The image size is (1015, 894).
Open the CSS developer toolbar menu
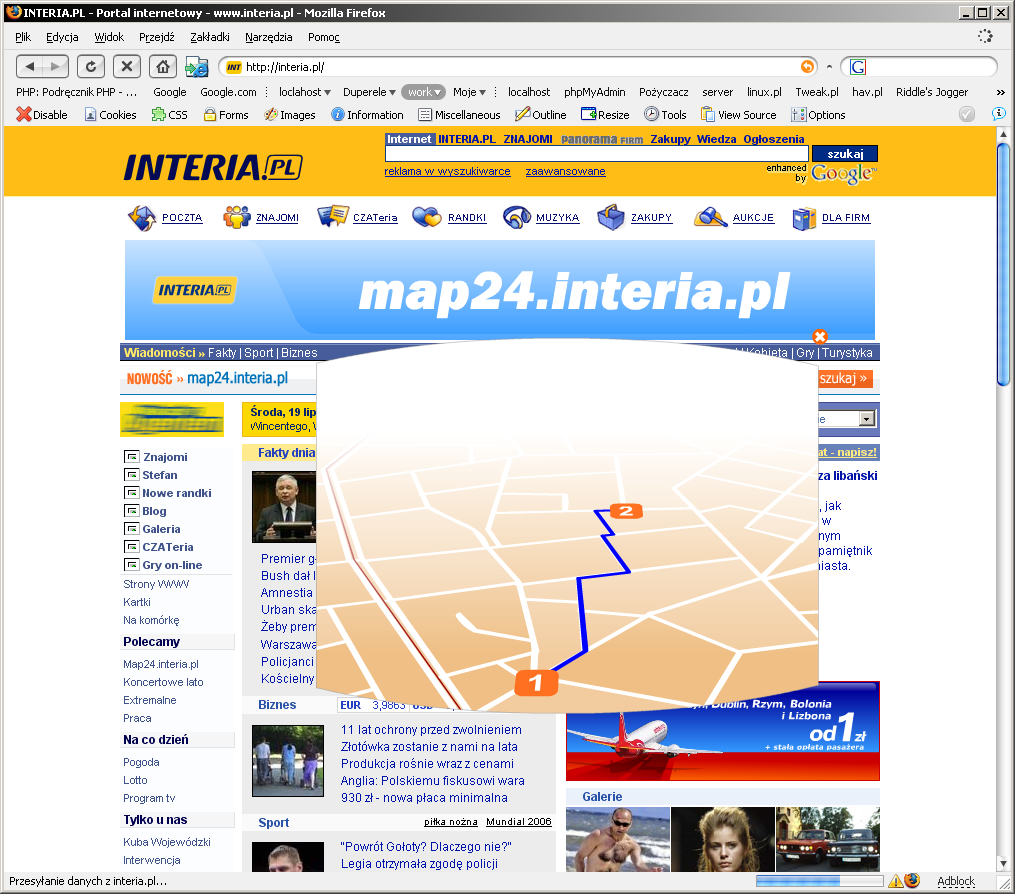(170, 115)
